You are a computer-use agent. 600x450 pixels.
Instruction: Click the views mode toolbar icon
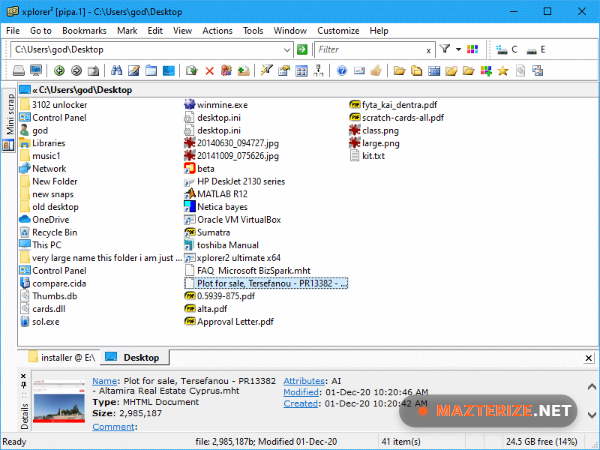point(301,71)
